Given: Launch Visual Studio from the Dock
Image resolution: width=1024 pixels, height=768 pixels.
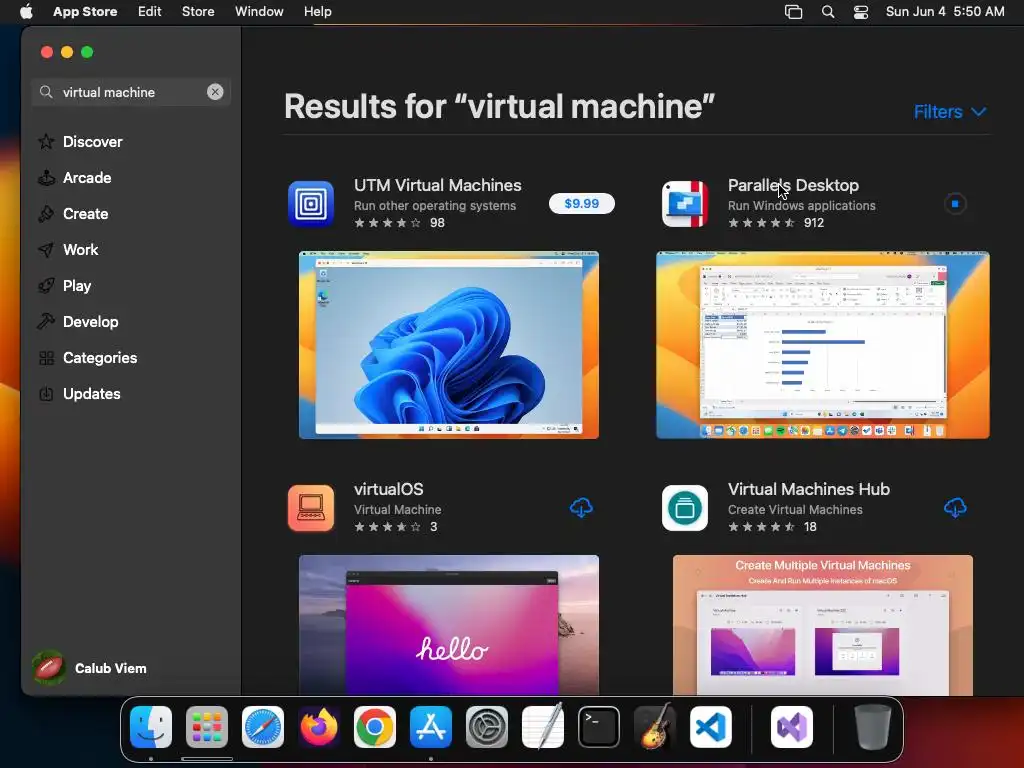Looking at the screenshot, I should (x=792, y=727).
